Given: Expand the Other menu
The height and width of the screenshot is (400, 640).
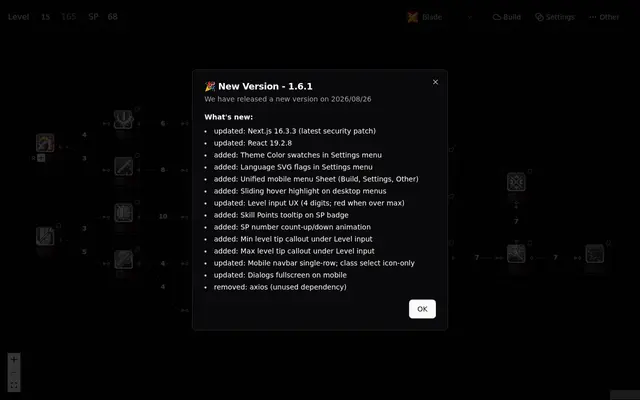Looking at the screenshot, I should click(x=604, y=17).
